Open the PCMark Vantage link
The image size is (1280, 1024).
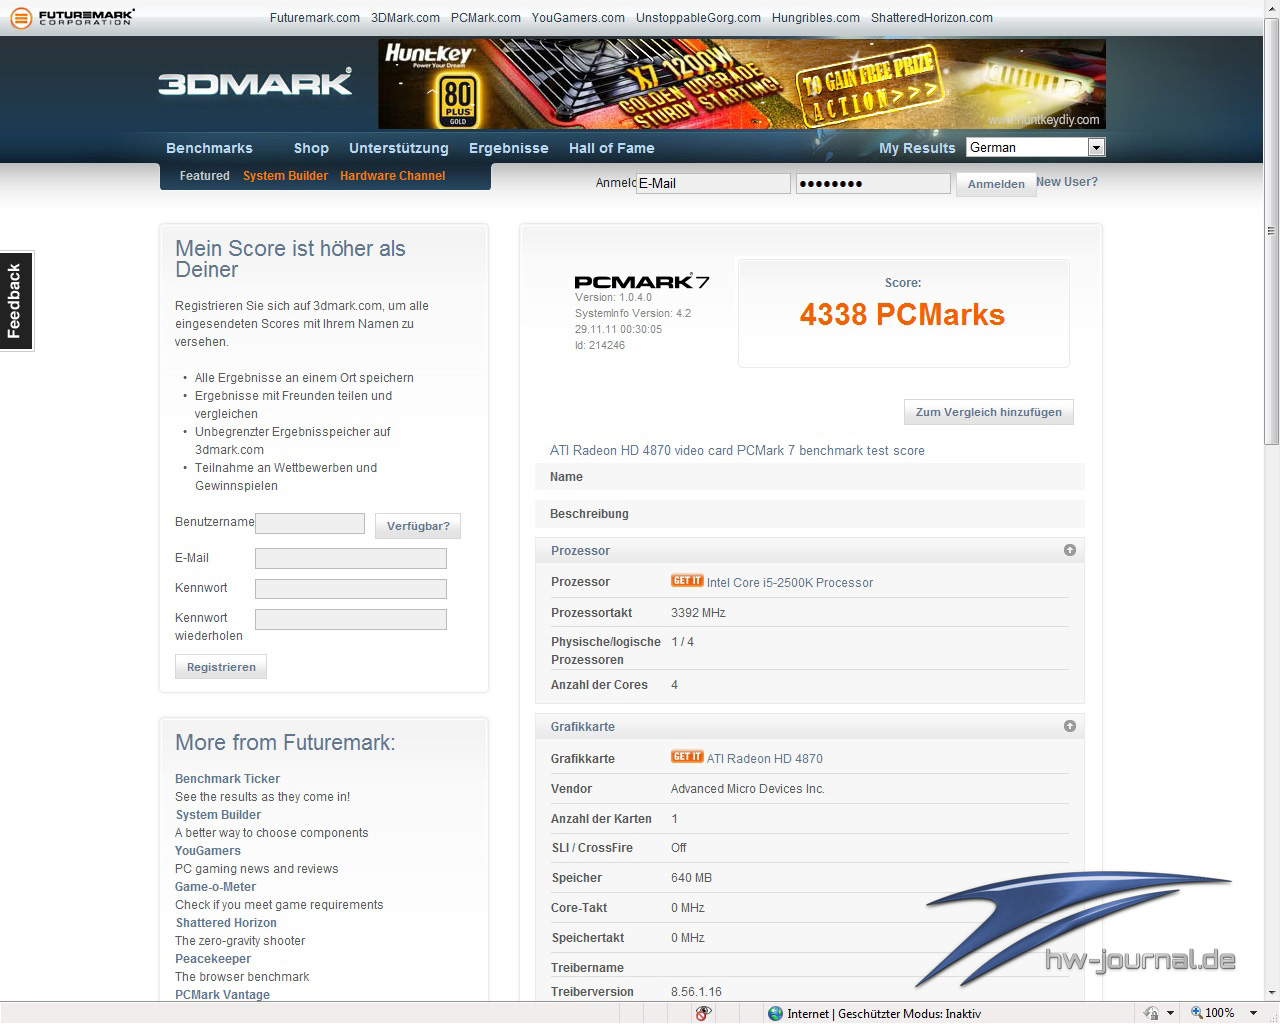222,995
